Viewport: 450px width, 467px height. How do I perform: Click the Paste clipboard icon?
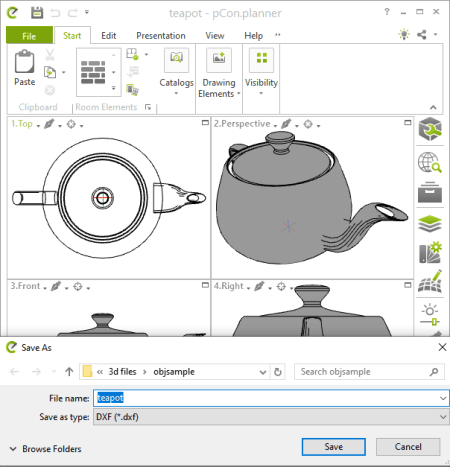(x=24, y=62)
